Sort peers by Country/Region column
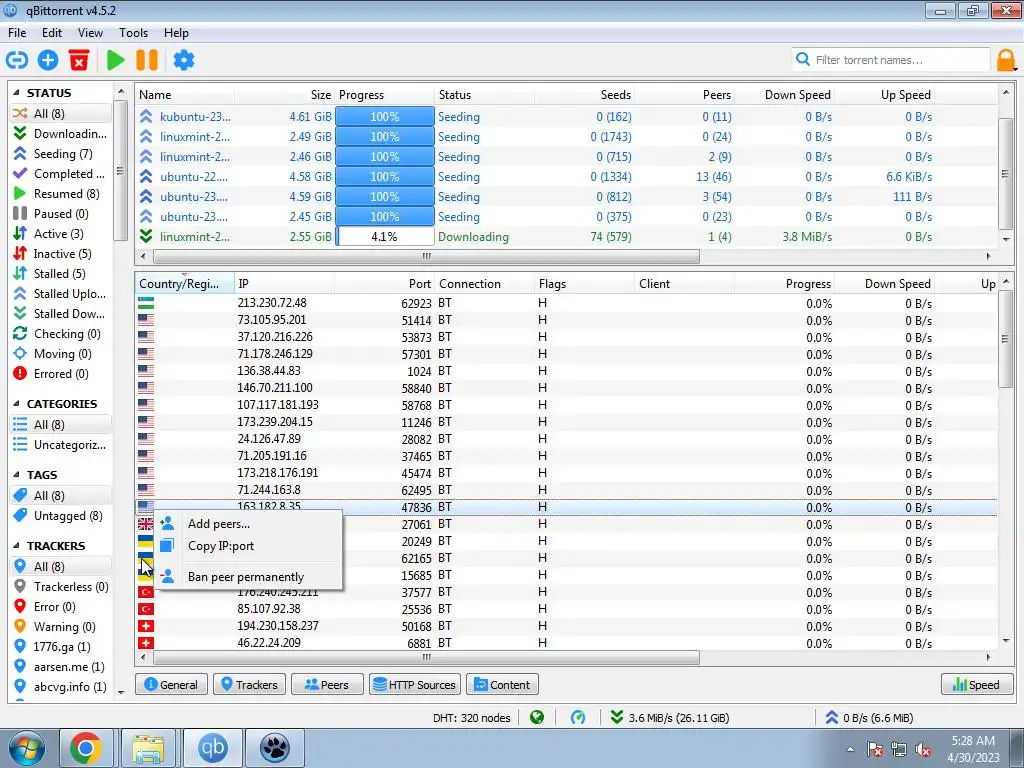1024x768 pixels. coord(185,283)
